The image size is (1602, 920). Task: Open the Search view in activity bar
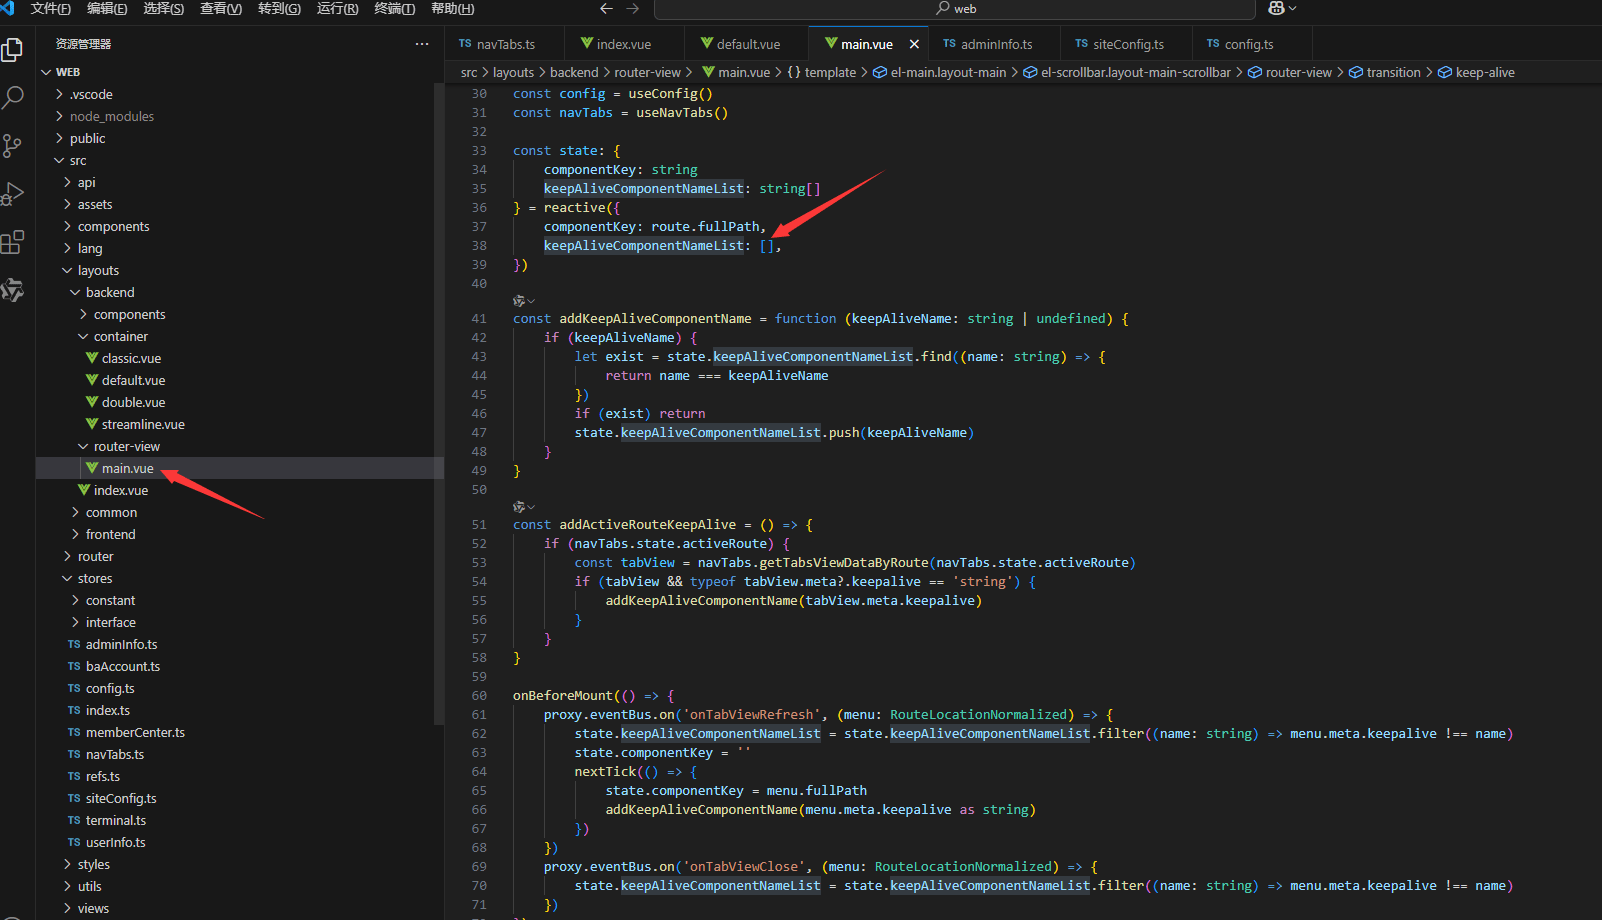click(13, 97)
